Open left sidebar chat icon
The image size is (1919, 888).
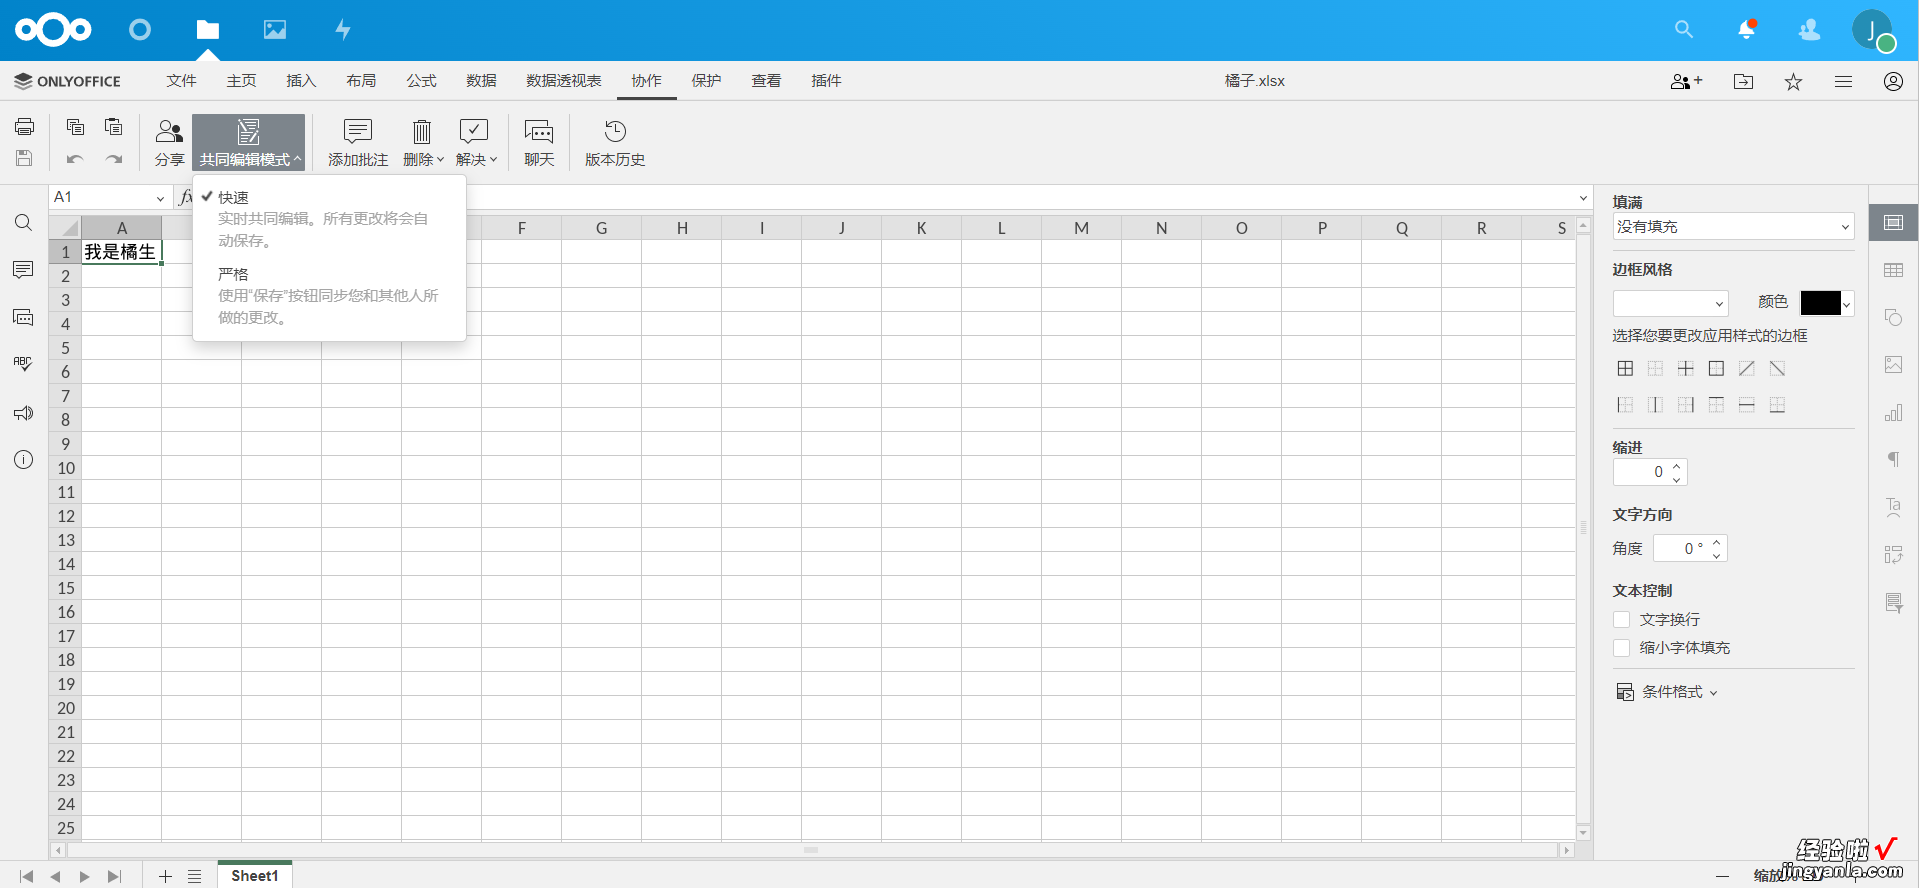point(24,317)
